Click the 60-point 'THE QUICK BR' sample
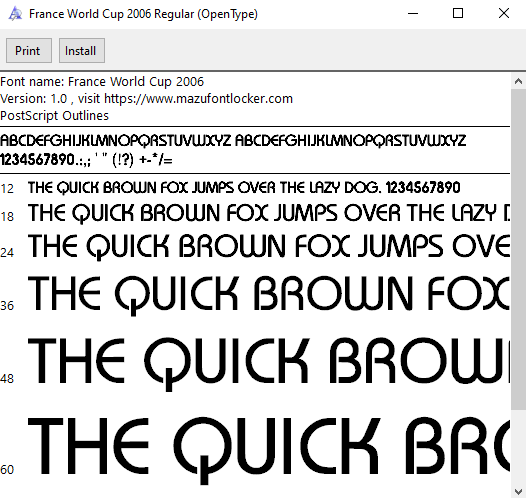 point(269,450)
